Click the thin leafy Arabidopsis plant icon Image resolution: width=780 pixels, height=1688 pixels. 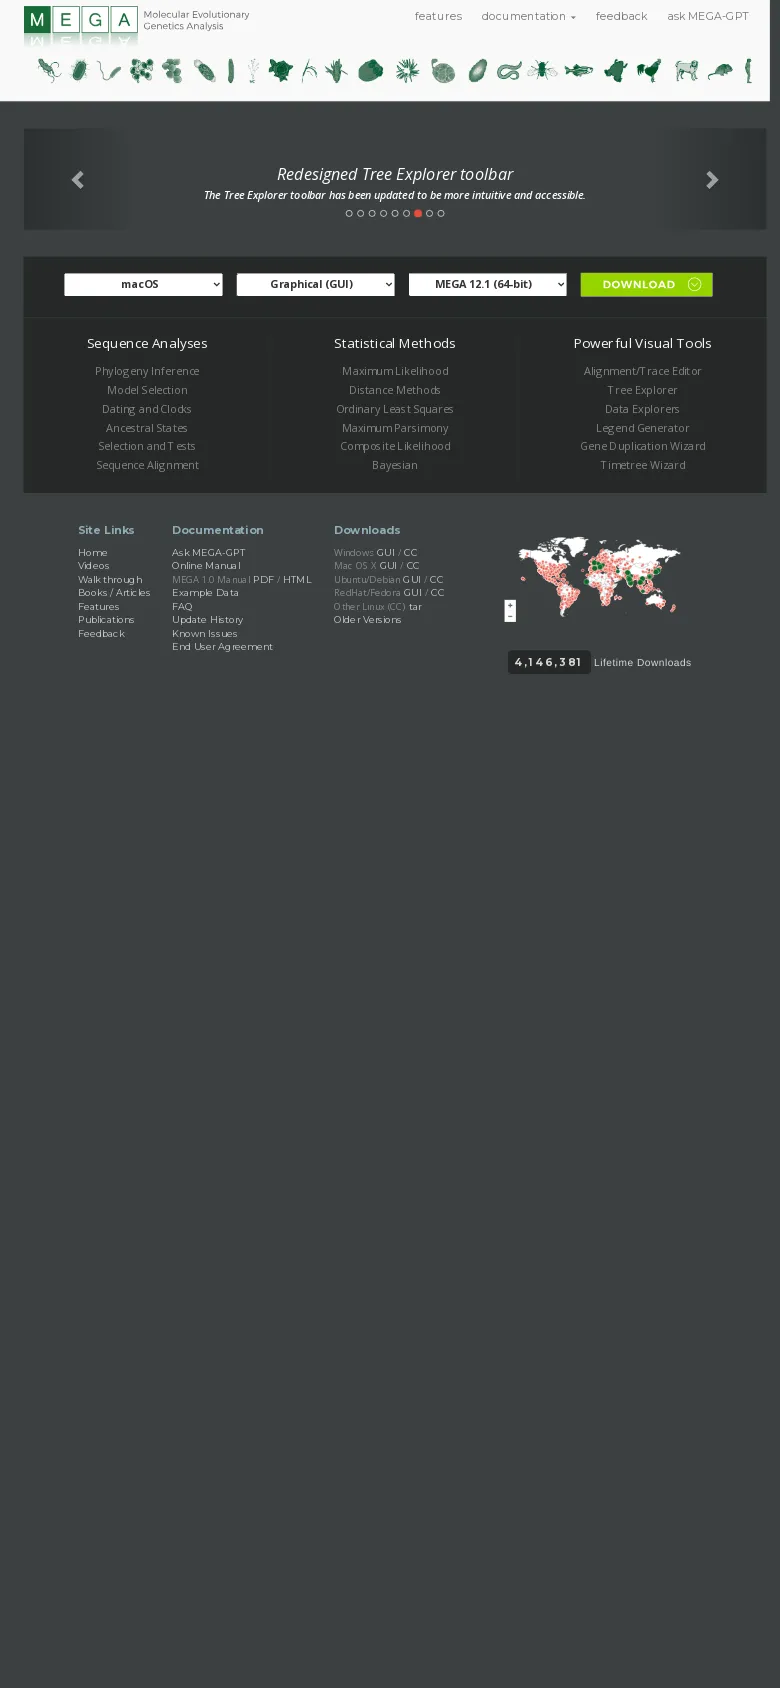[x=253, y=70]
